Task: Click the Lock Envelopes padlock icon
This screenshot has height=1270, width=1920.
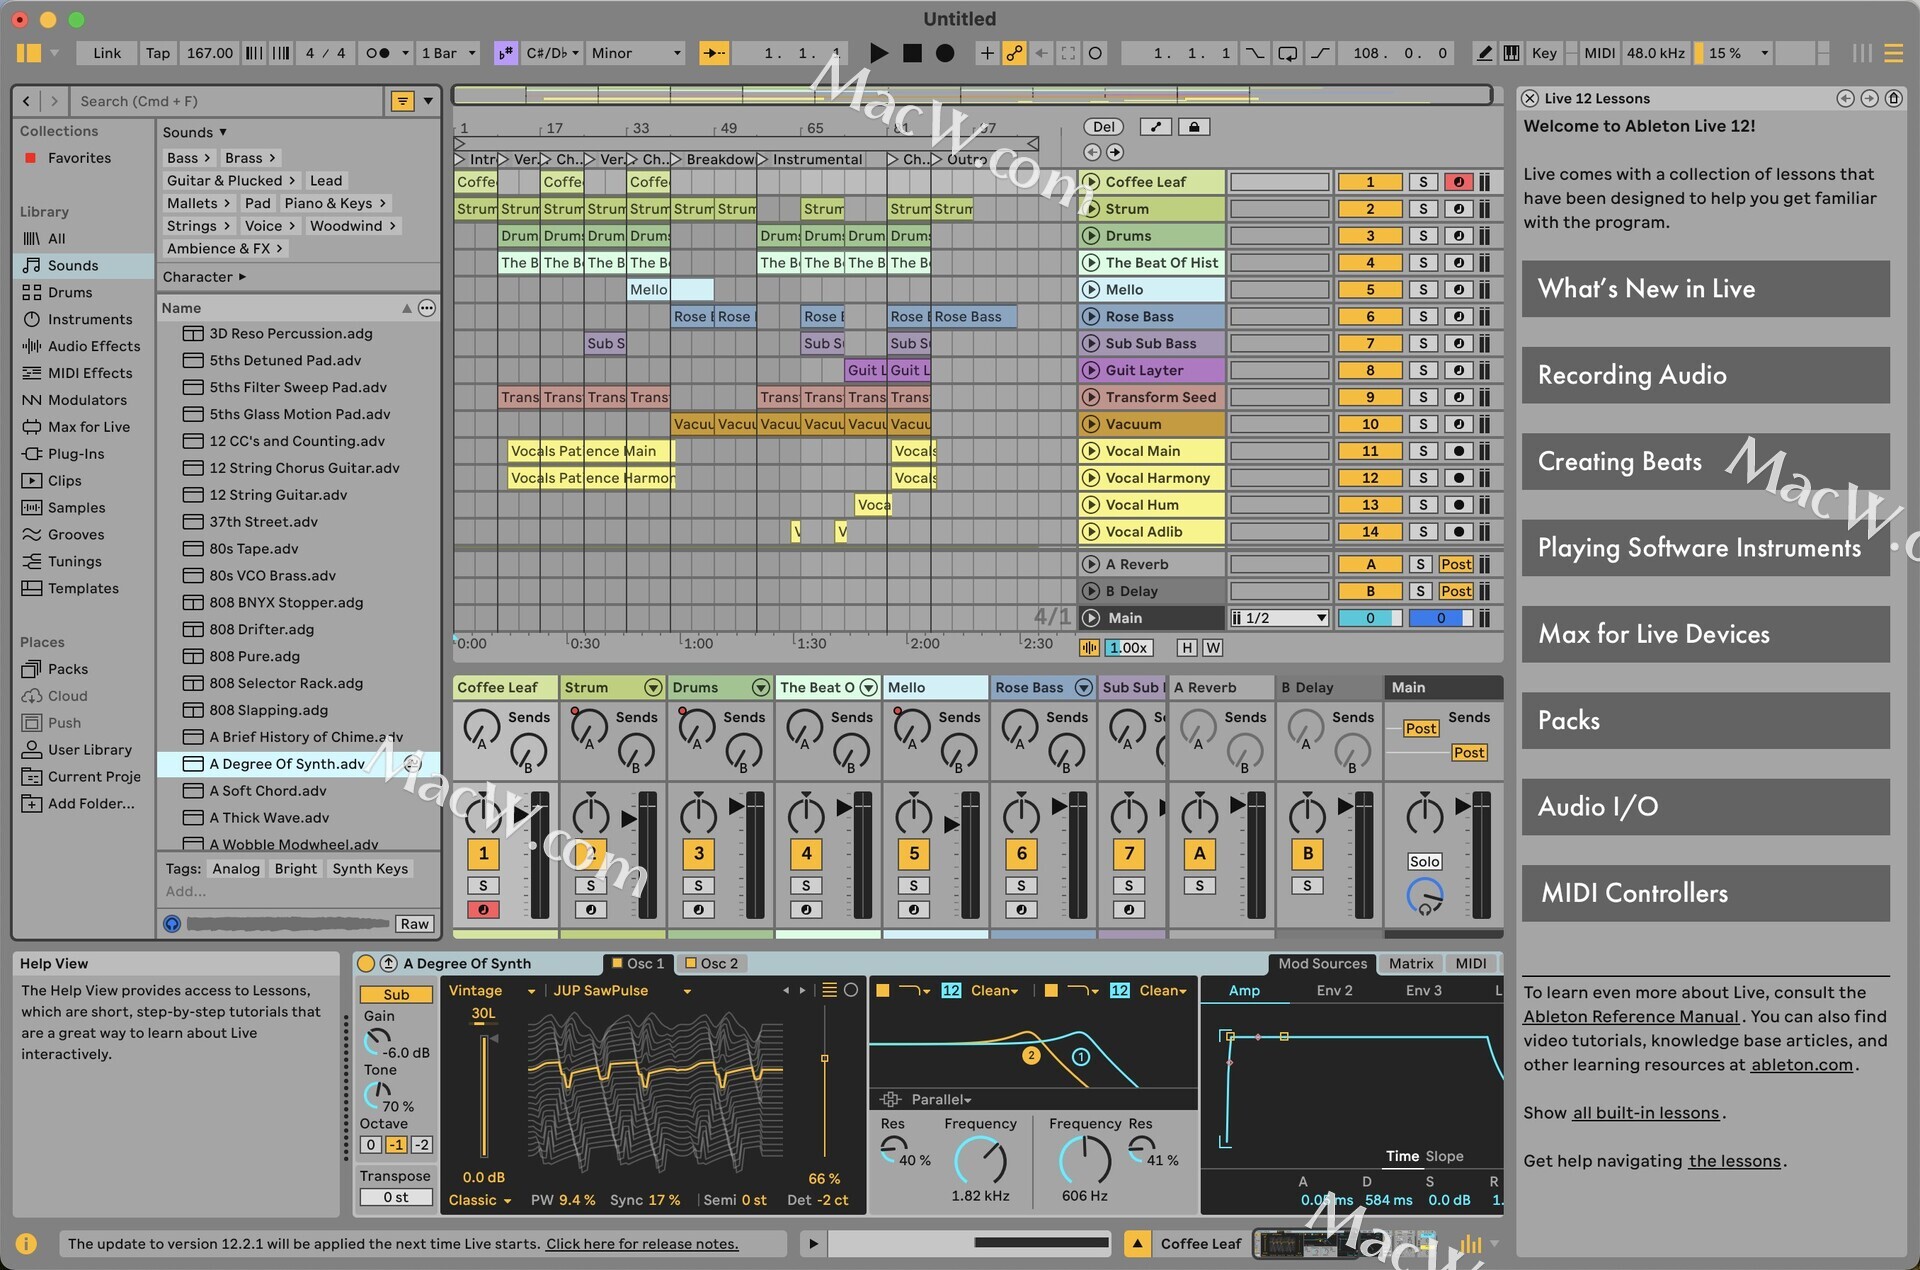Action: coord(1193,126)
